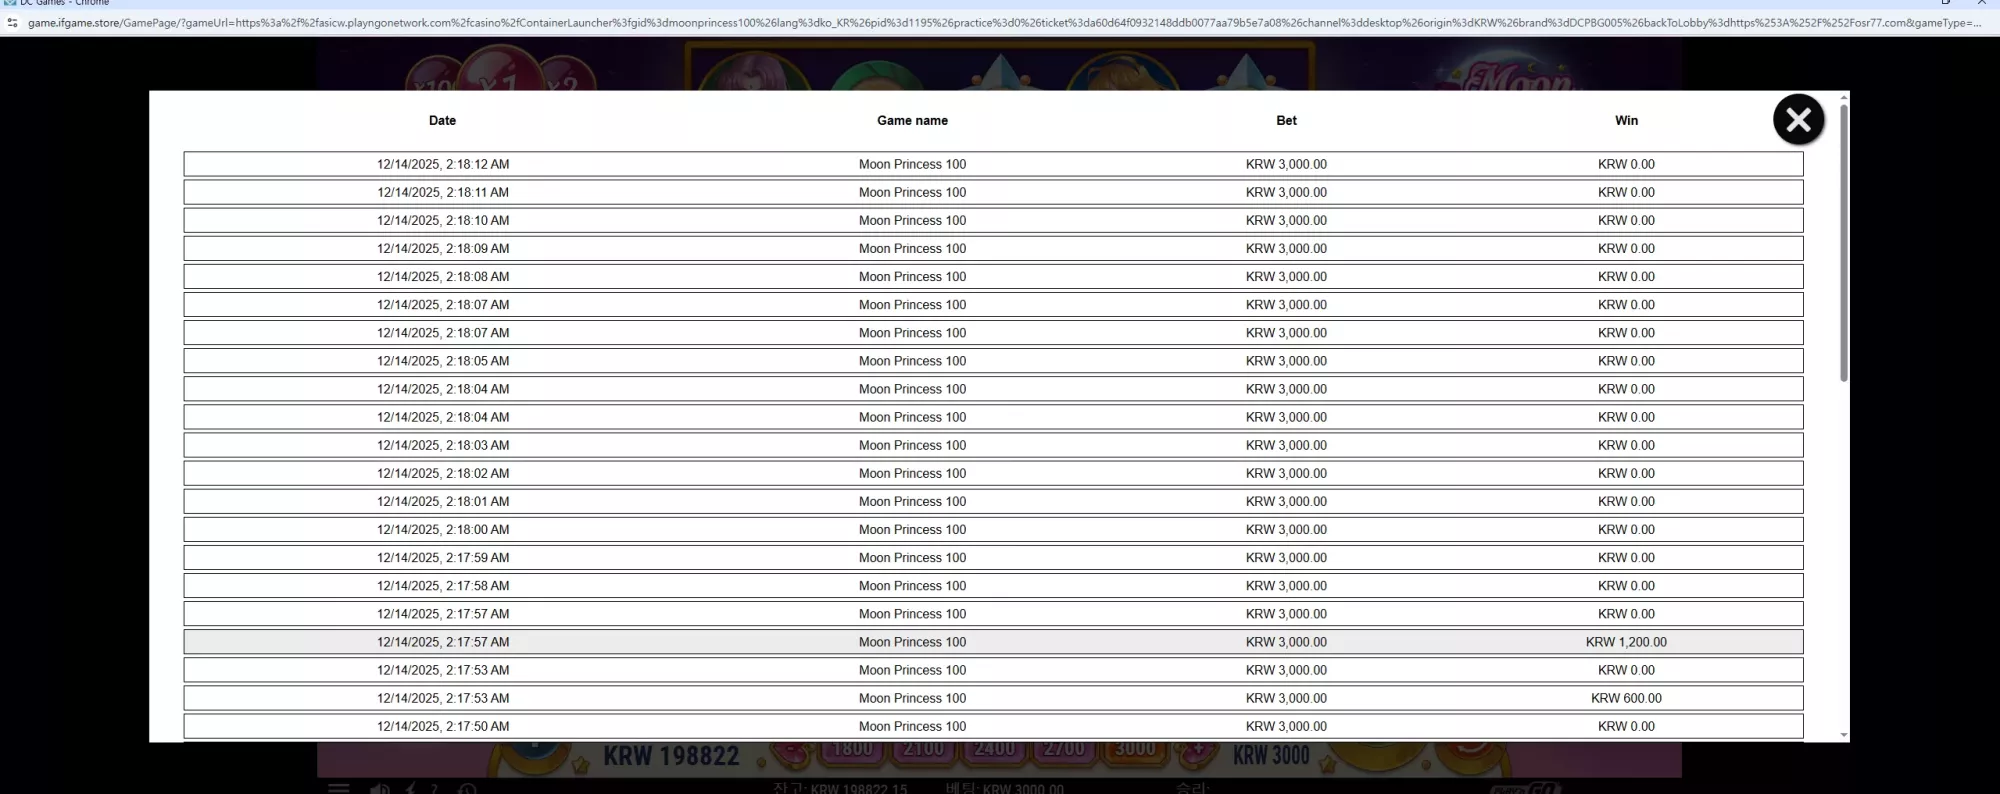Screen dimensions: 2000x794
Task: Click the Win value in the 2:18:00 AM row
Action: [1626, 530]
